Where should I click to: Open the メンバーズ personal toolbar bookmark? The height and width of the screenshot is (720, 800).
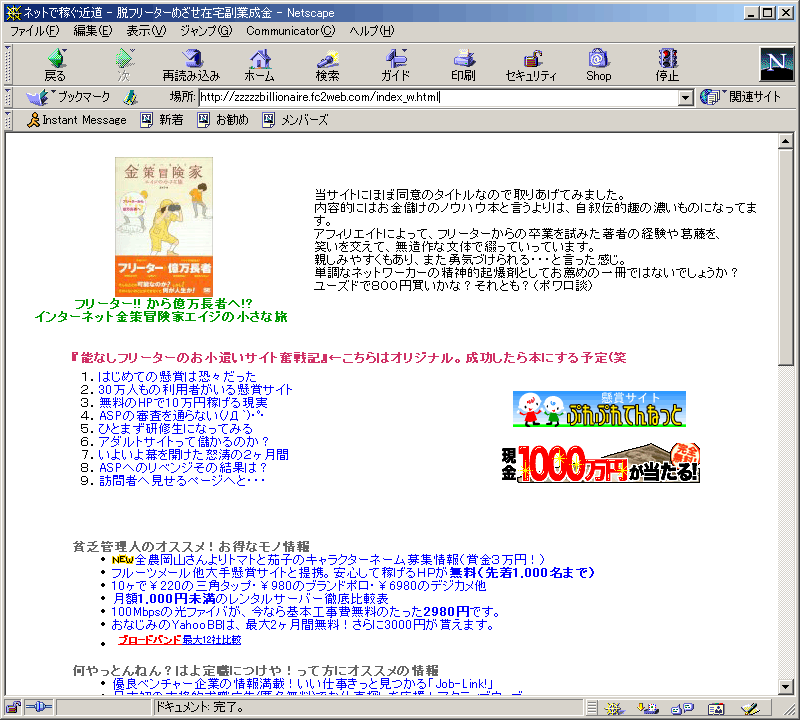click(x=295, y=120)
